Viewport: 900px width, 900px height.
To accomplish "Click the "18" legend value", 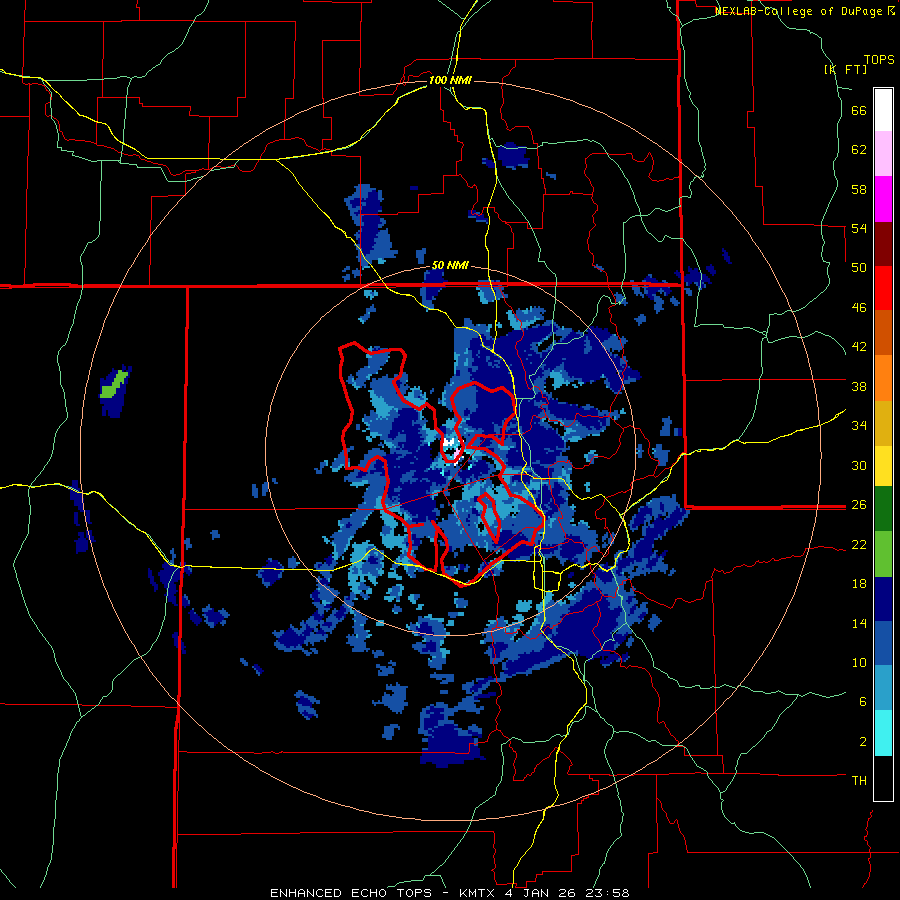I will tap(859, 584).
